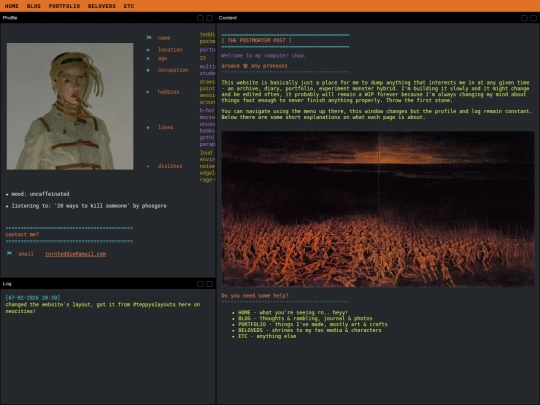Click the 'name' label in the profile

[164, 38]
